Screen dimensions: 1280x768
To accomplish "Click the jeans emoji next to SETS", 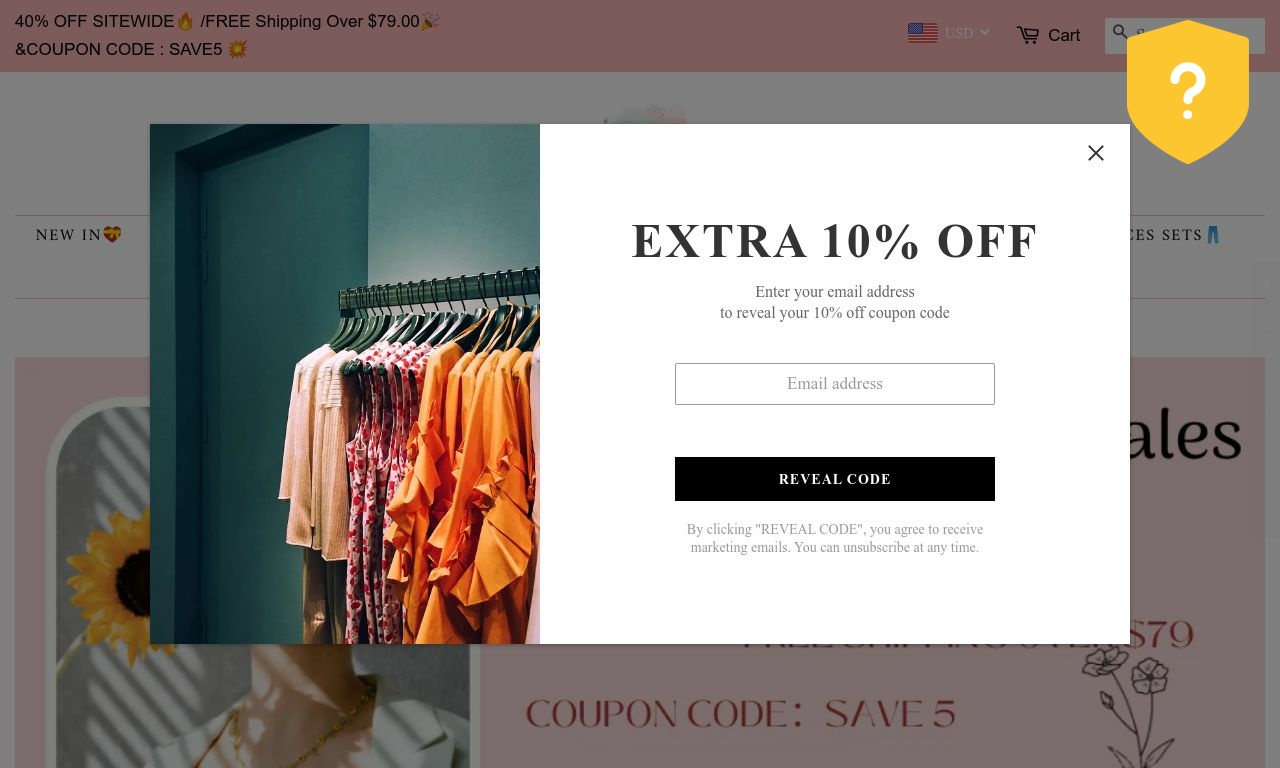I will point(1213,235).
